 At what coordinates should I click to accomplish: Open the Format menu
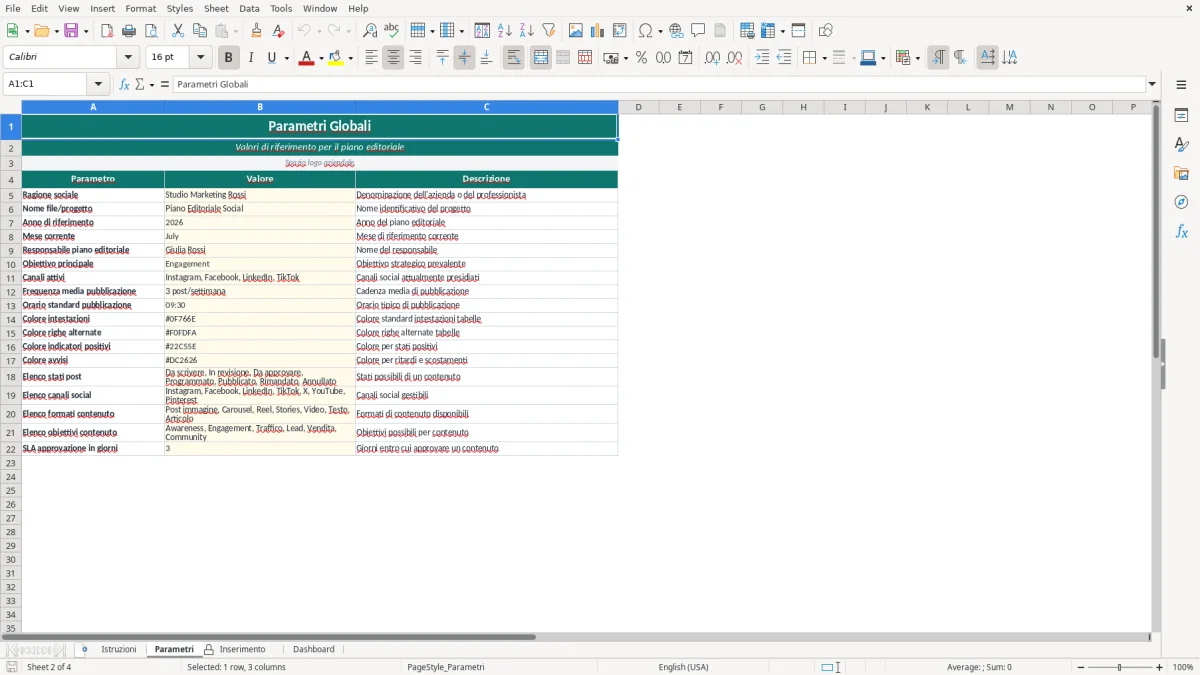[x=140, y=8]
